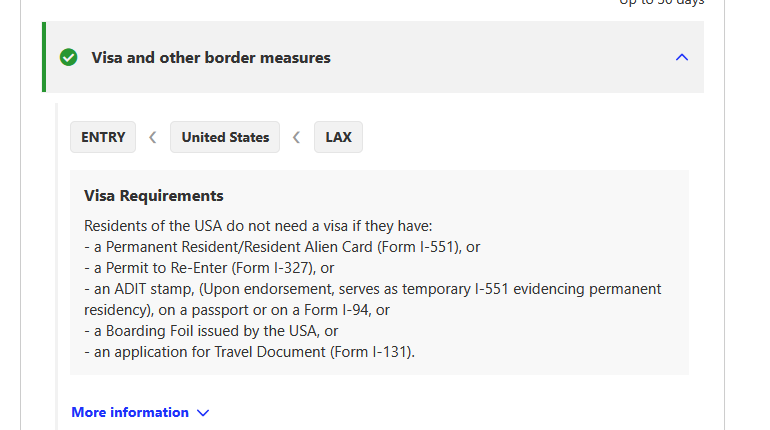This screenshot has width=770, height=430.
Task: Click the 'Residents of the USA' sentence
Action: point(258,226)
